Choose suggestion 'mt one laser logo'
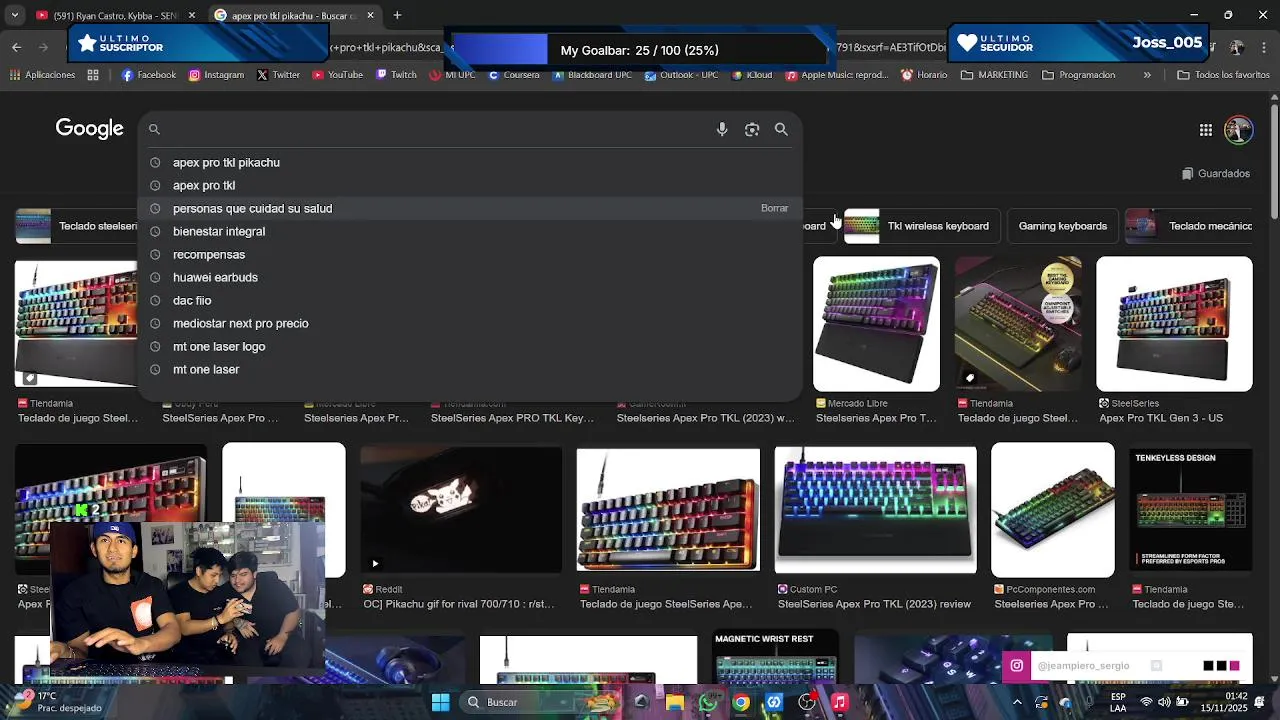This screenshot has height=720, width=1280. click(x=470, y=346)
